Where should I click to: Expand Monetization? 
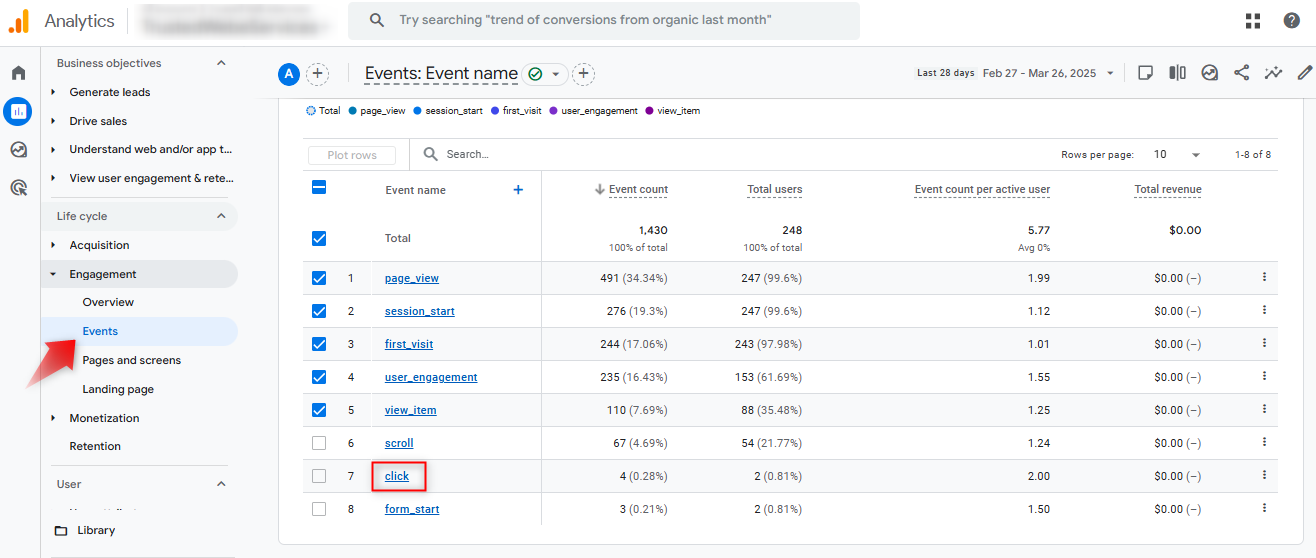click(53, 418)
